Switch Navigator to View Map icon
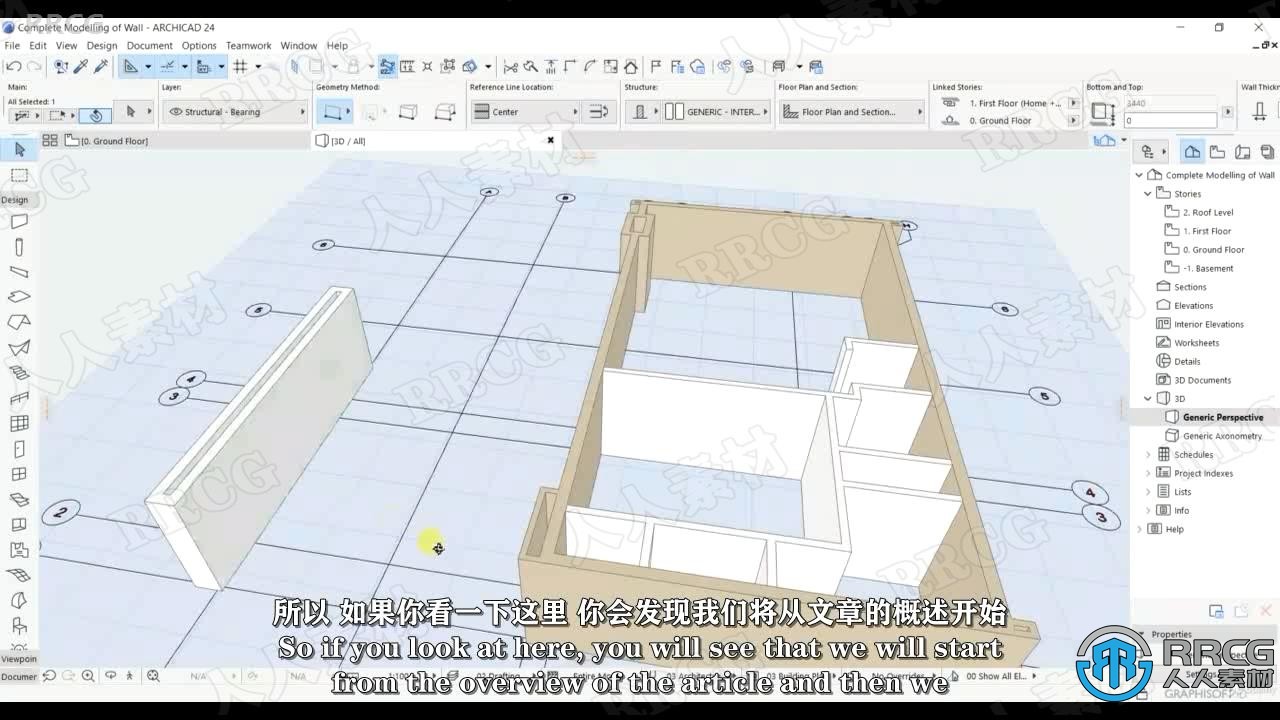The width and height of the screenshot is (1280, 720). click(1217, 152)
